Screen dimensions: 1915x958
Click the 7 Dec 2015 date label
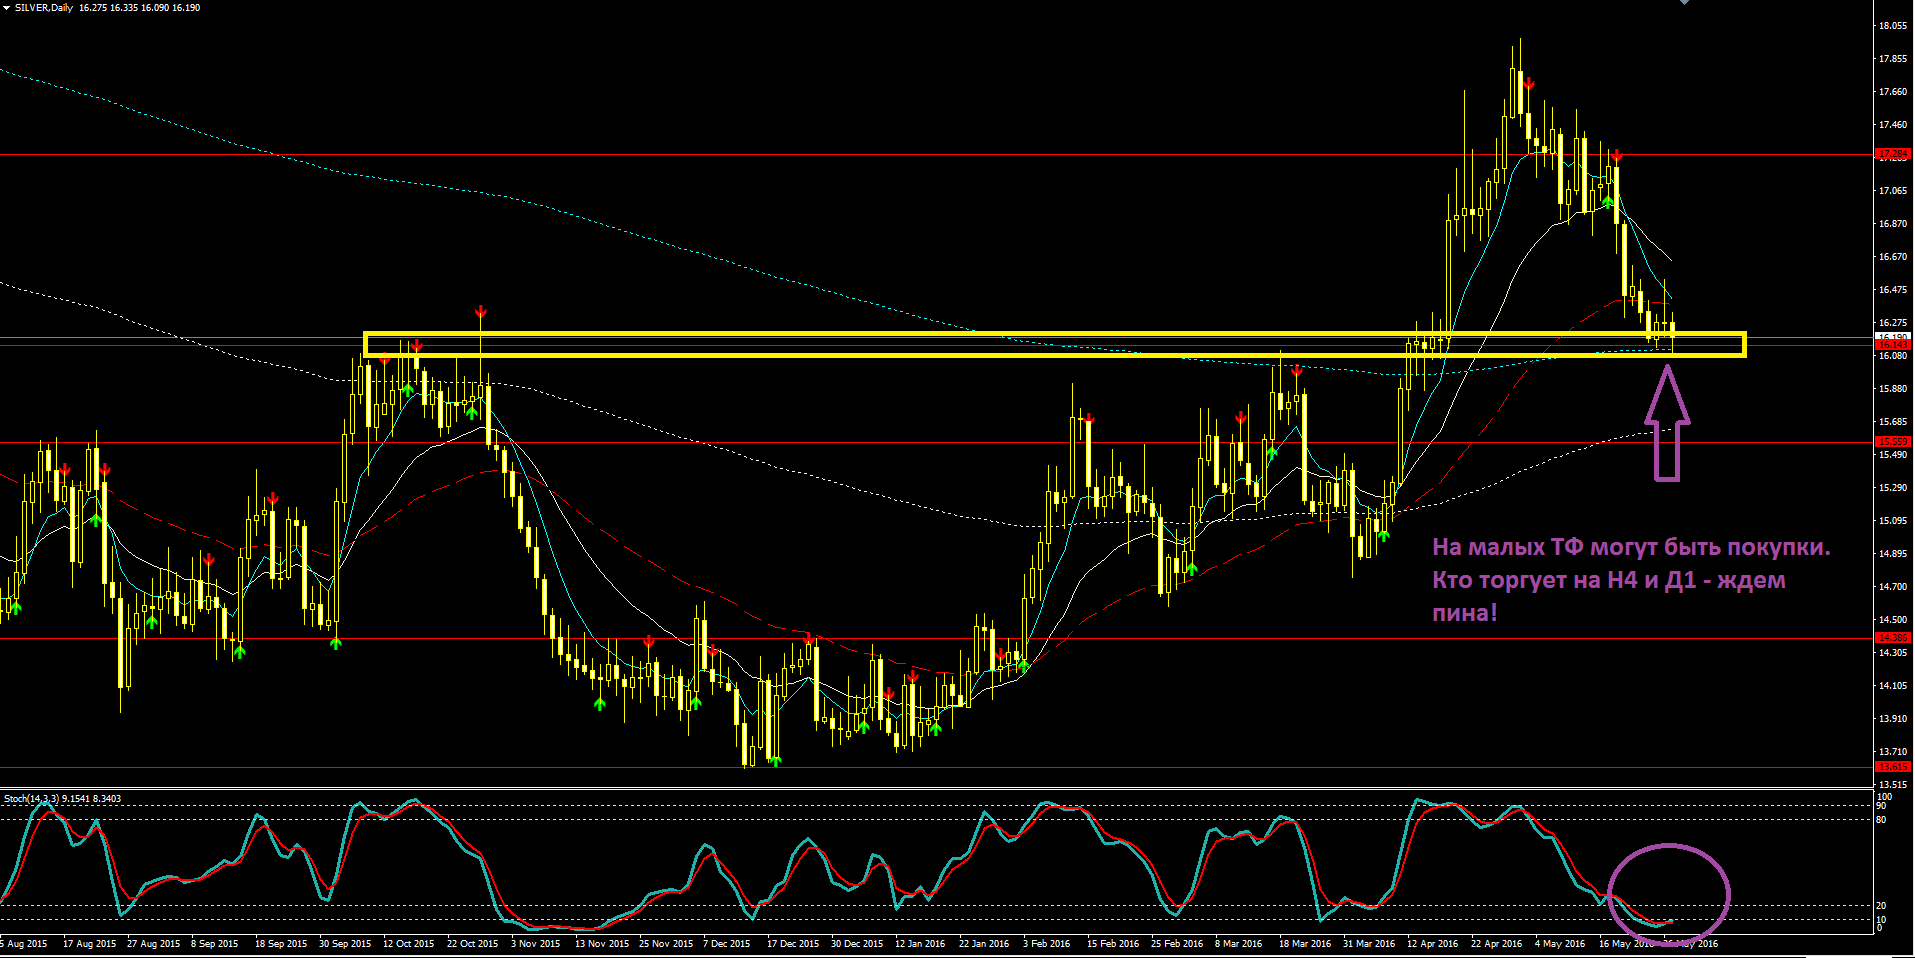[x=726, y=944]
